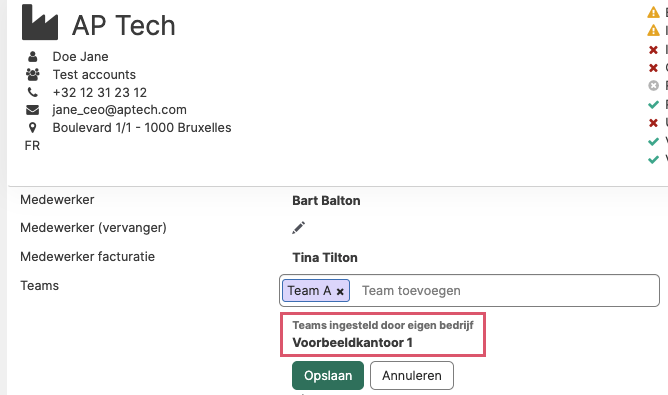
Task: Cancel editing via the Annuleren button
Action: 412,375
